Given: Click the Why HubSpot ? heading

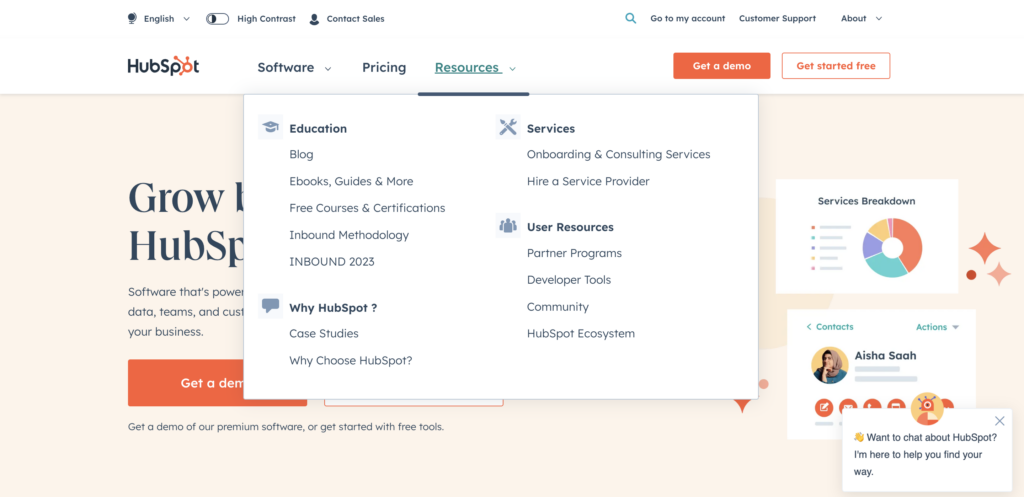Looking at the screenshot, I should [333, 308].
